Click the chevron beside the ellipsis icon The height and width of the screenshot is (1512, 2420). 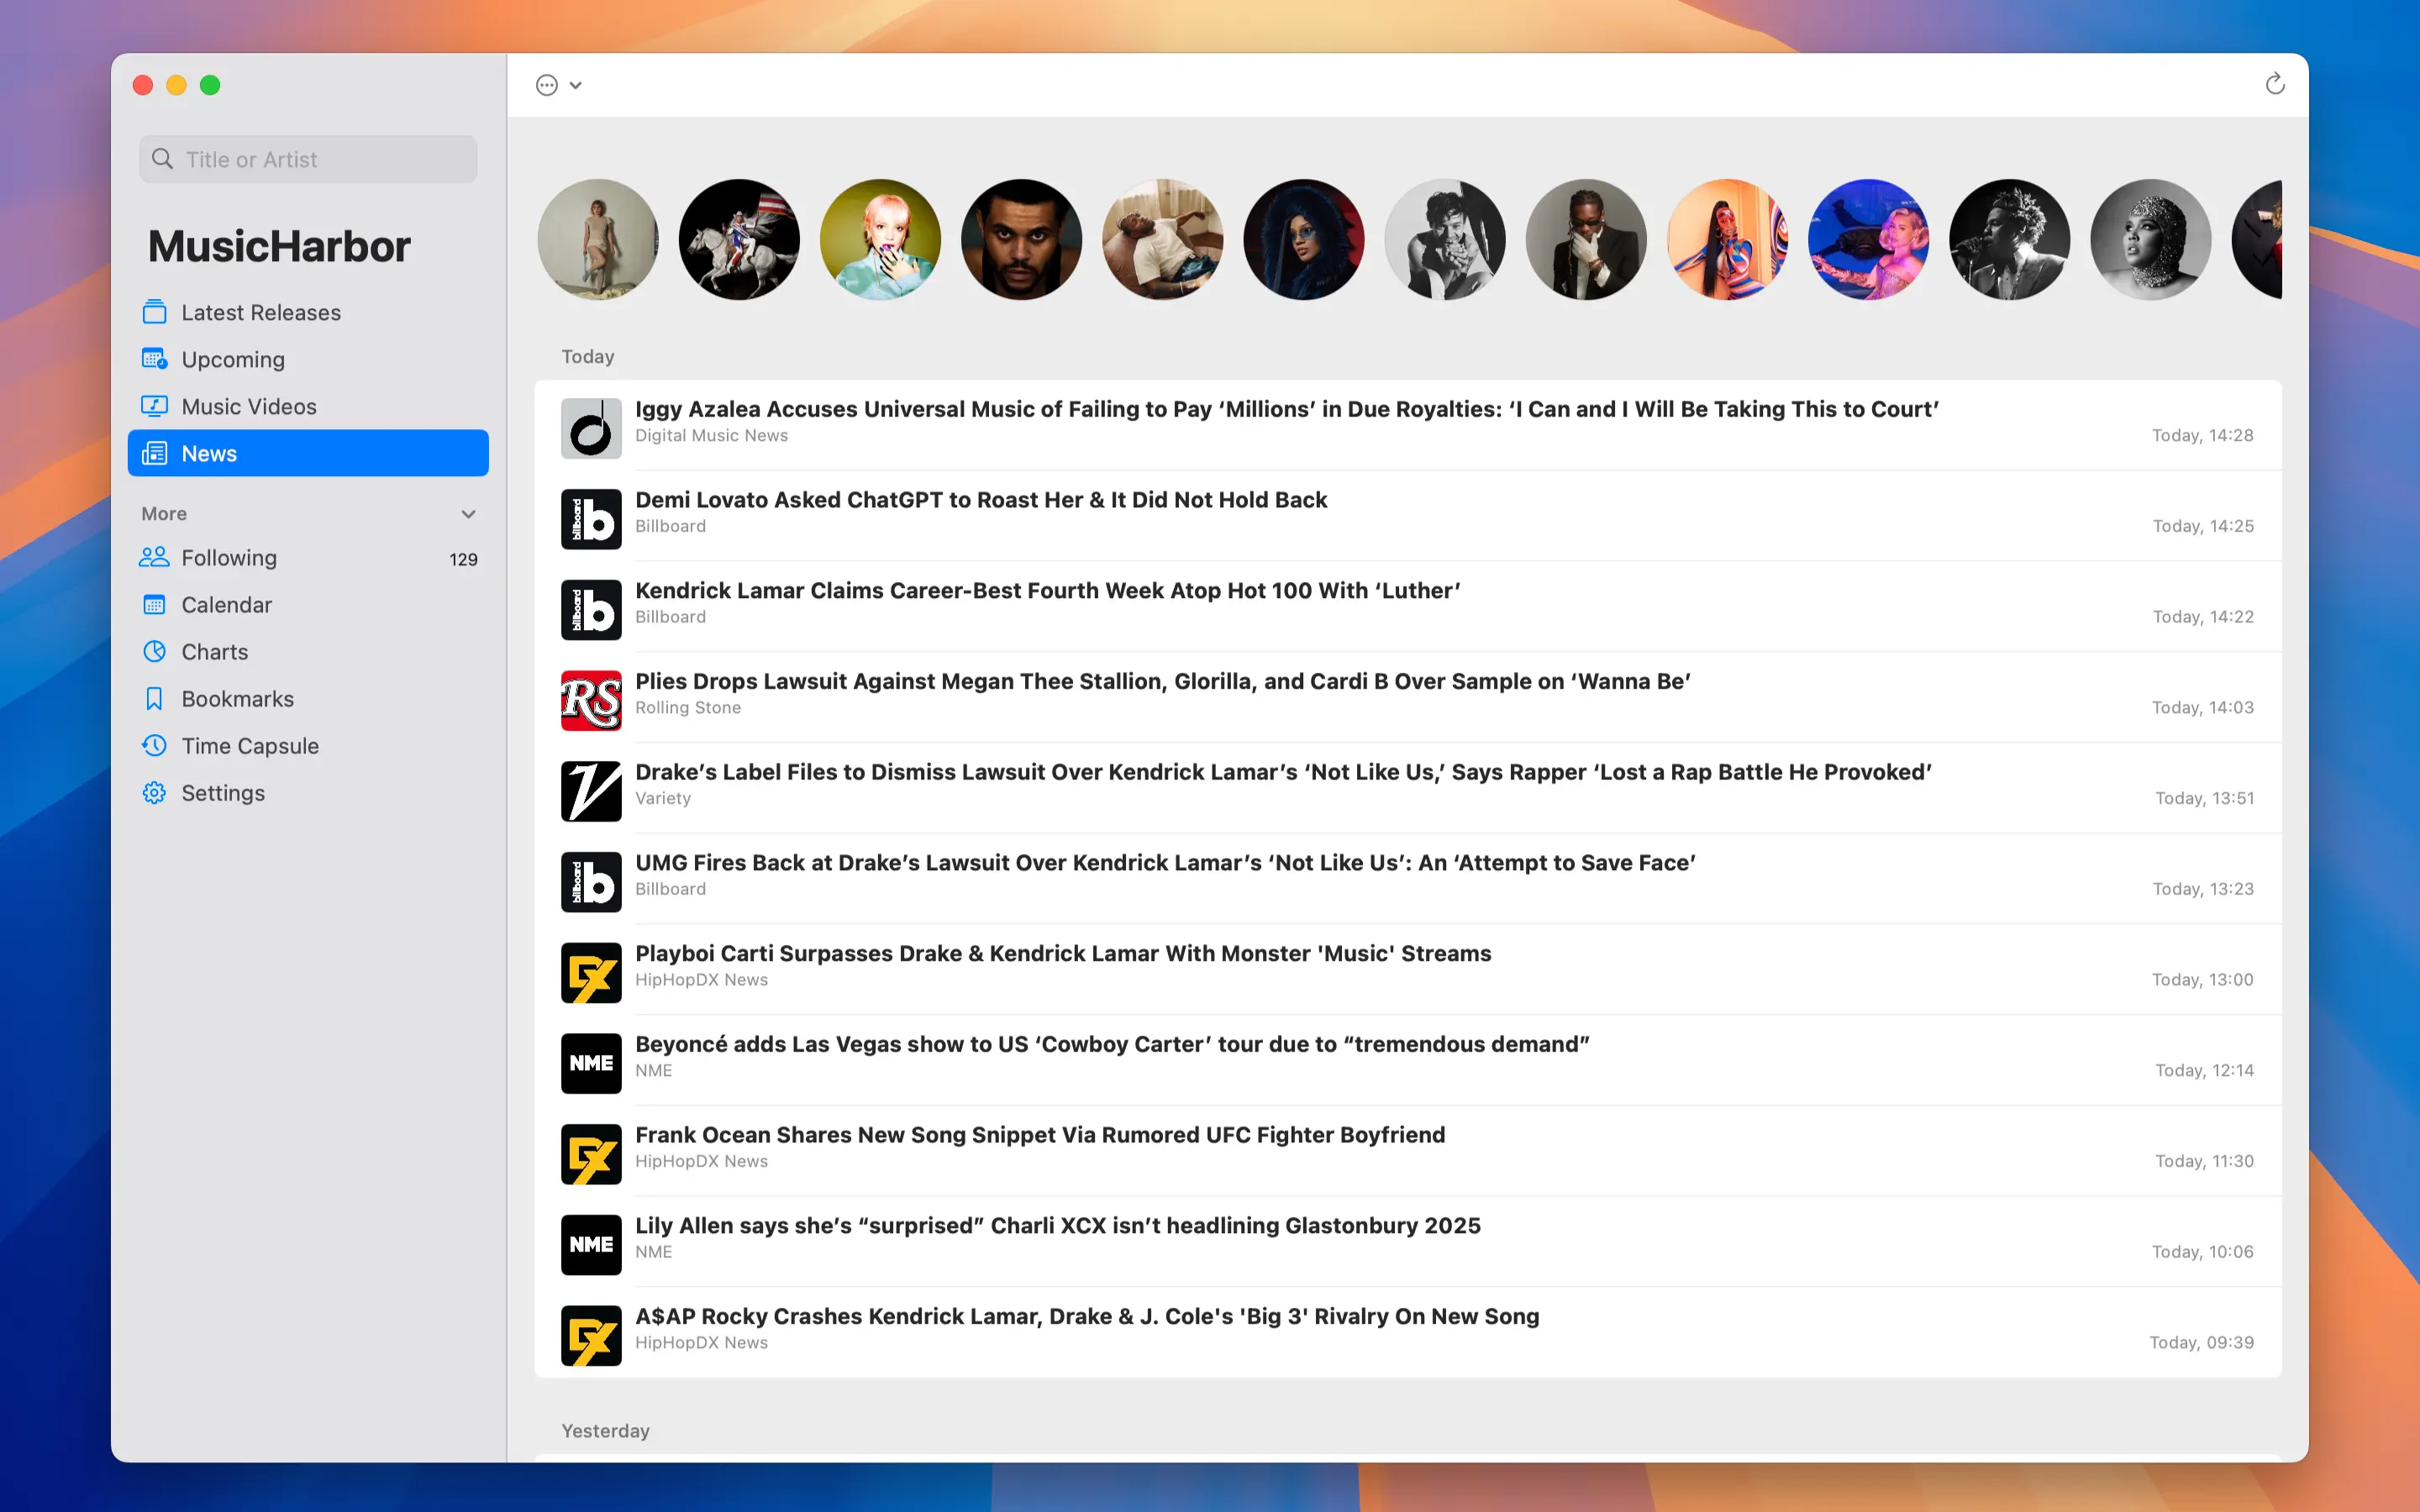pos(576,85)
